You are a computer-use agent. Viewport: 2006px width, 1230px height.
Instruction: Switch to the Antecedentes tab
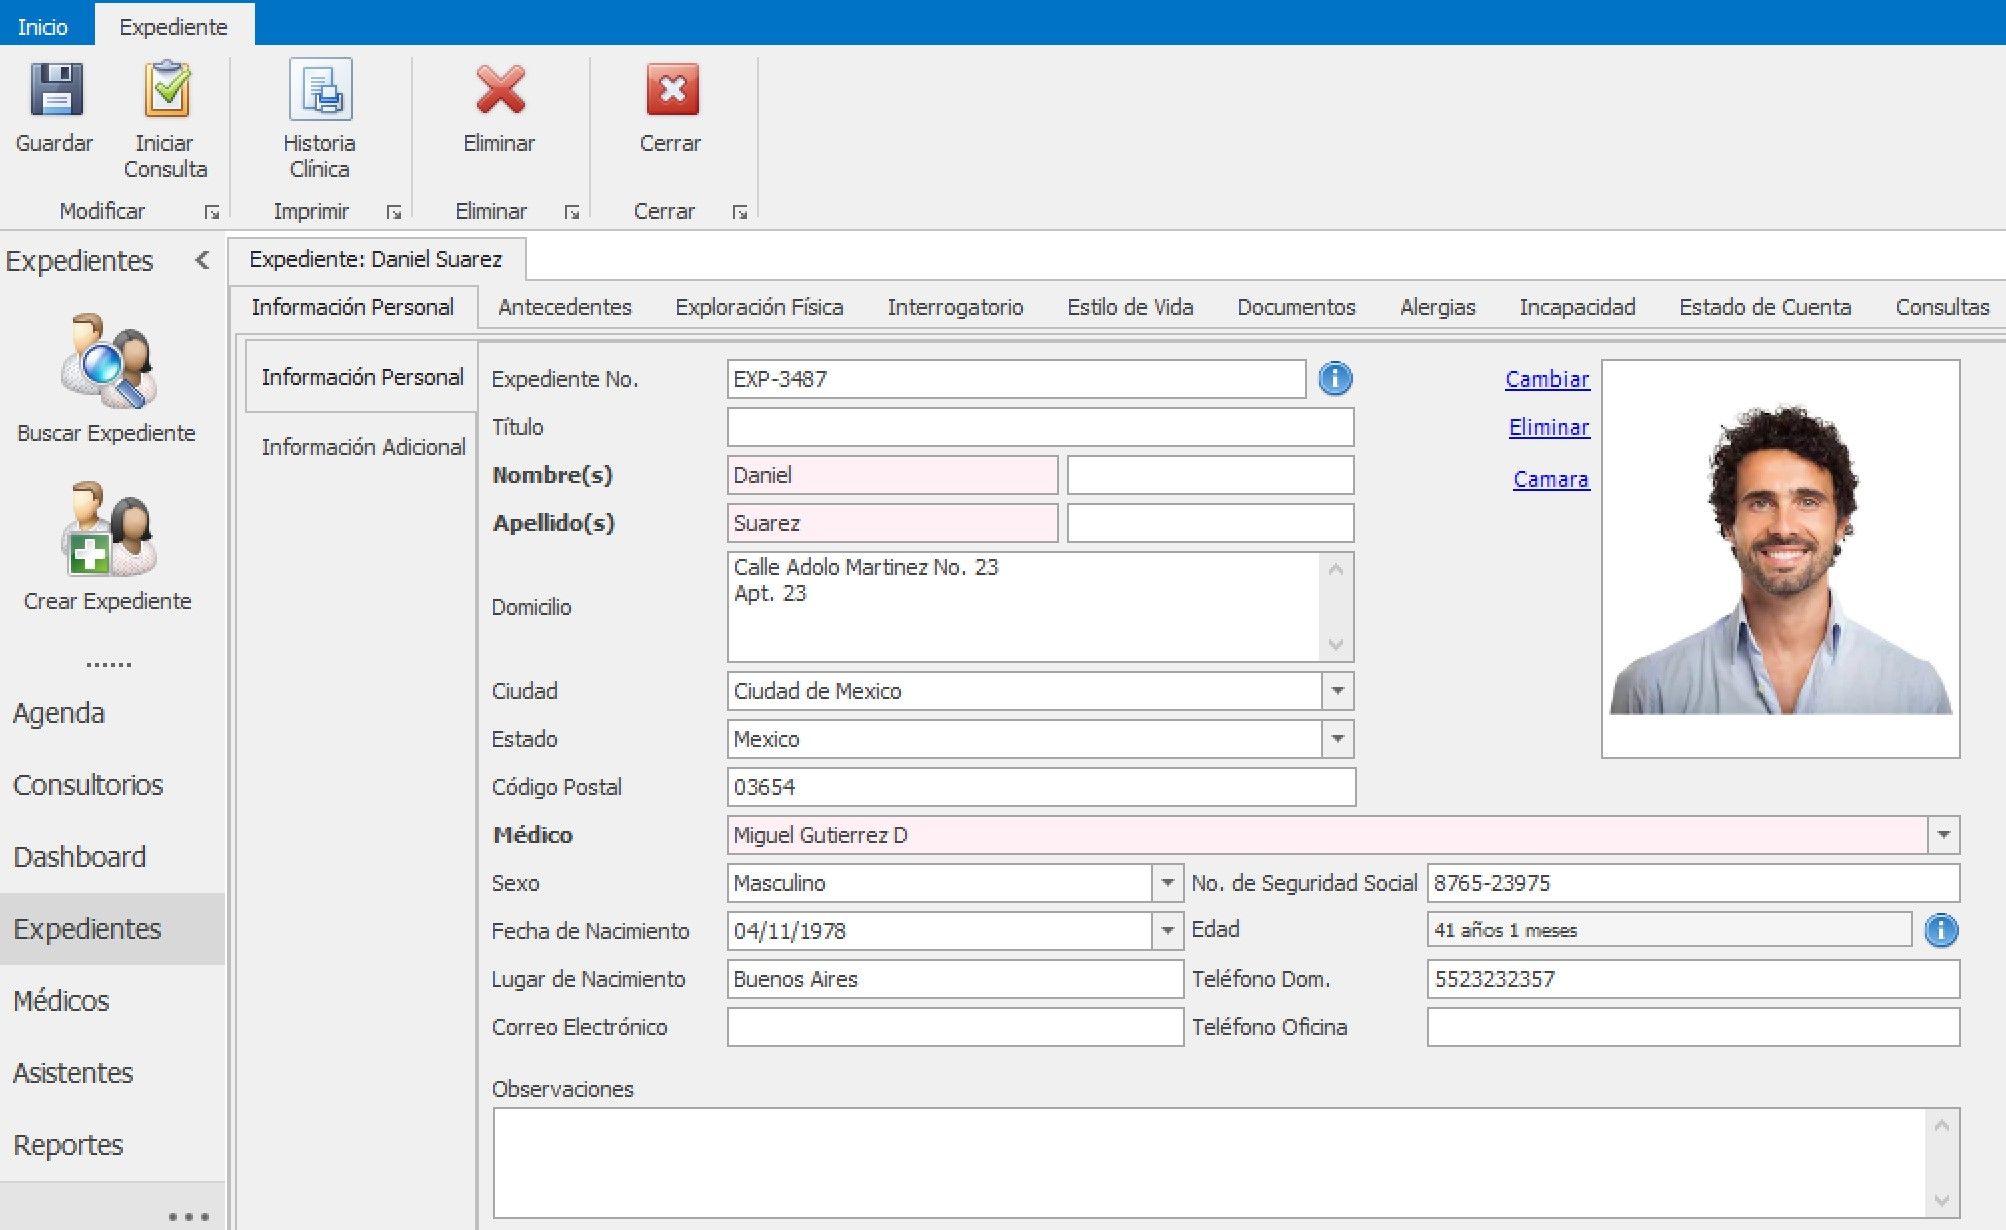tap(565, 307)
